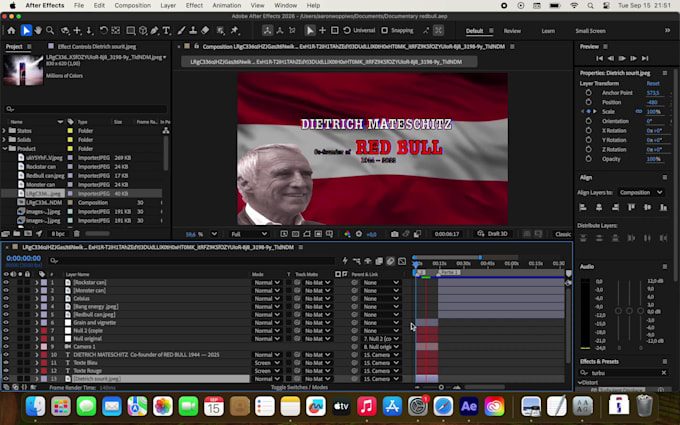Click the timeline Draft 3D lightning icon
Image resolution: width=680 pixels, height=425 pixels.
point(345,261)
